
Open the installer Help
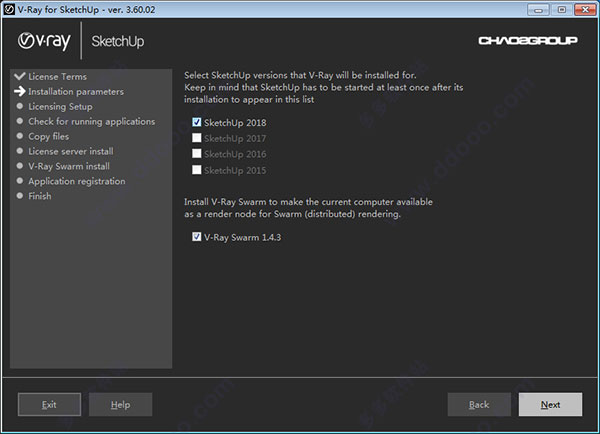[x=120, y=404]
